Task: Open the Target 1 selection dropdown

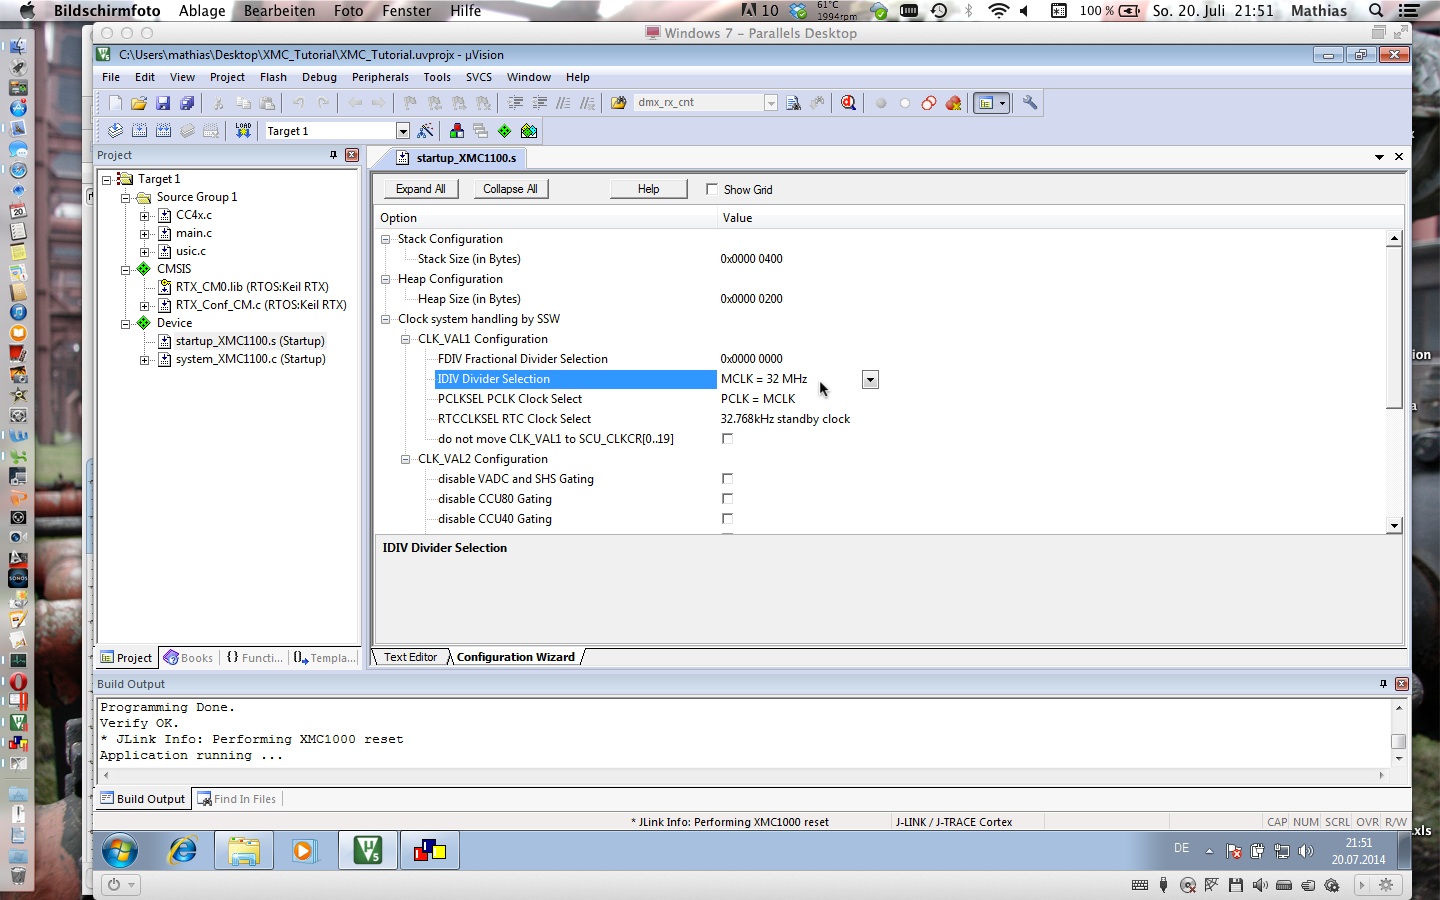Action: [403, 131]
